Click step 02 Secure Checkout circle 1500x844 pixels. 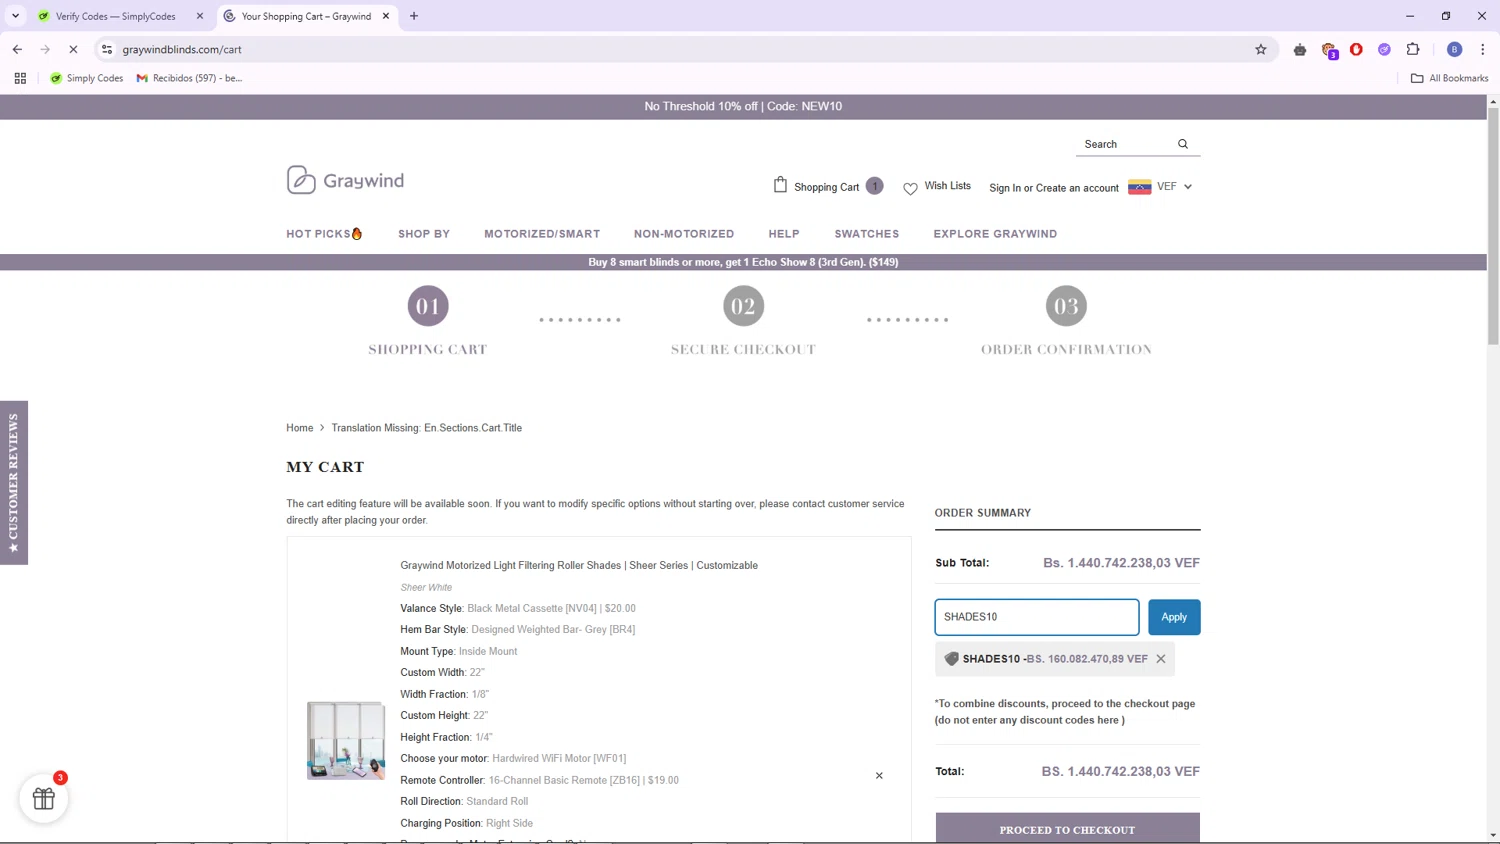pos(743,306)
